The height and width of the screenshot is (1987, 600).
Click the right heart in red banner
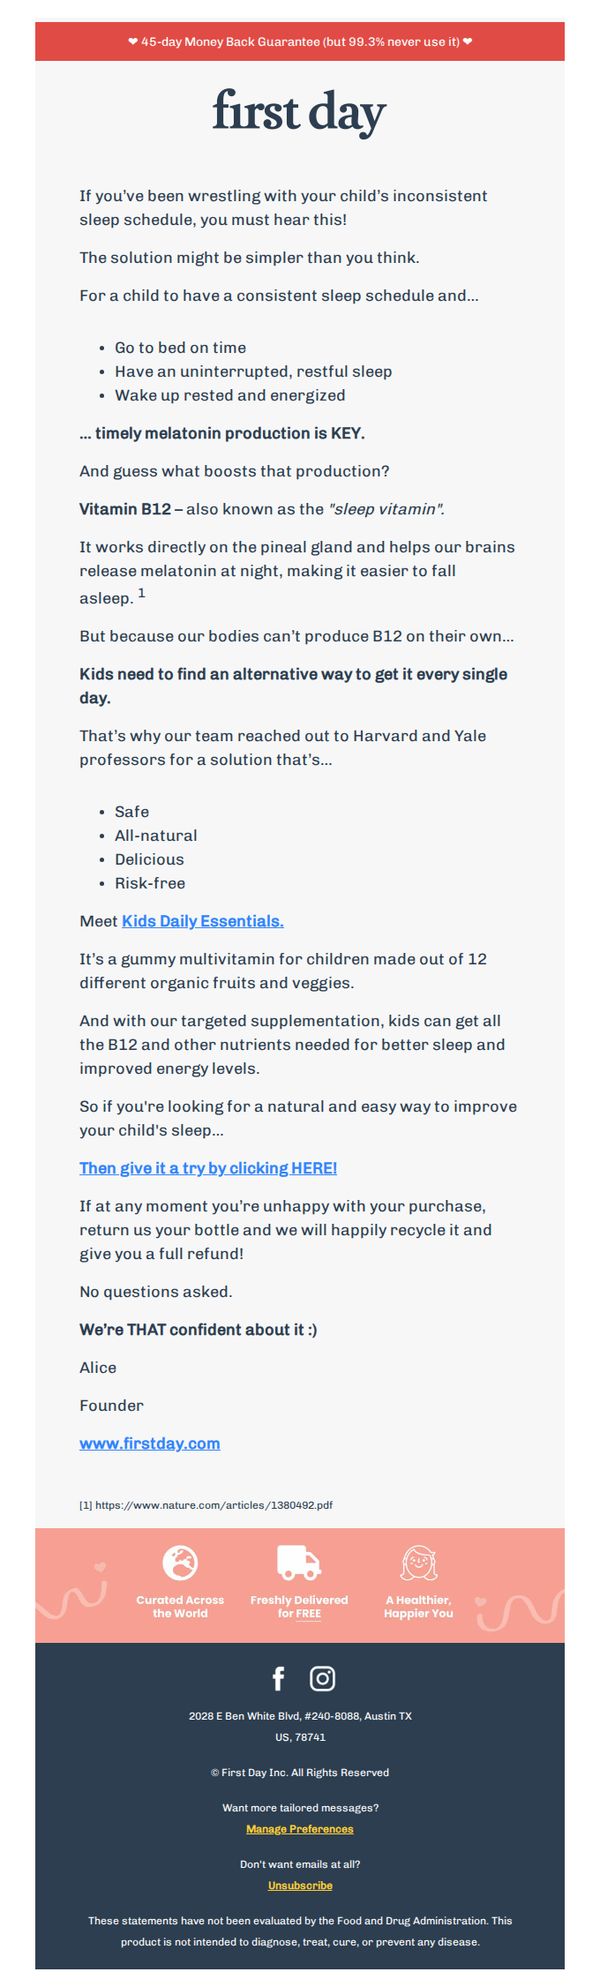tap(467, 42)
